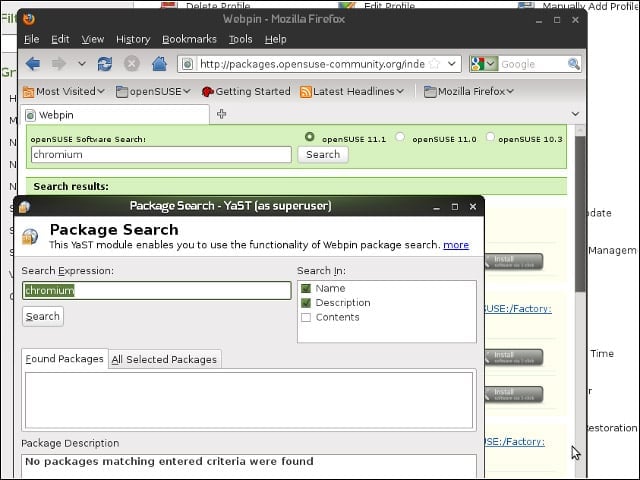Select the openSUSE 11.0 radio button
This screenshot has width=640, height=480.
[400, 137]
